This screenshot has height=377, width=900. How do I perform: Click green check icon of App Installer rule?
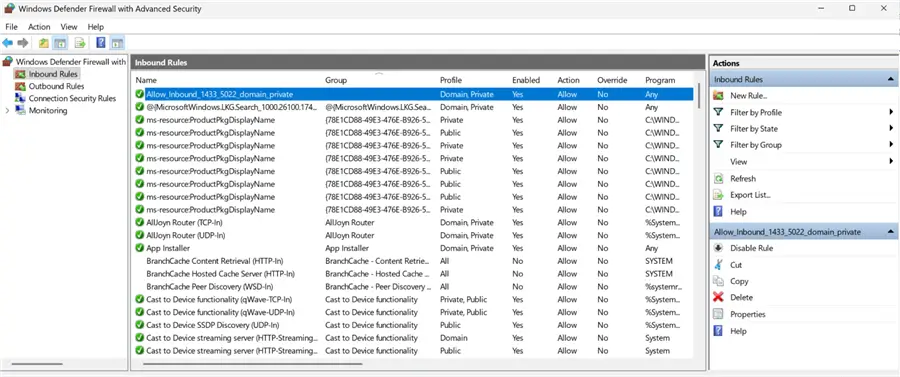point(139,248)
